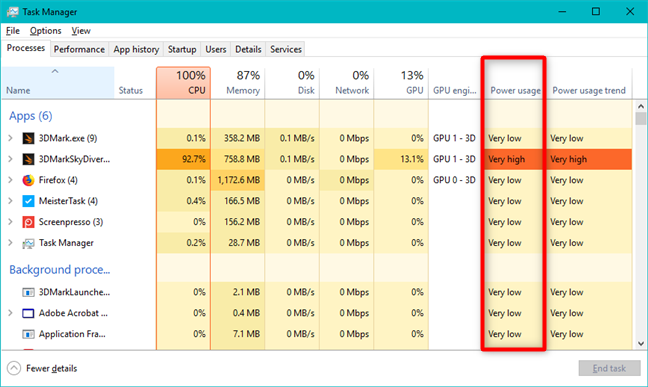The image size is (648, 387).
Task: Switch to the Performance tab
Action: [79, 49]
